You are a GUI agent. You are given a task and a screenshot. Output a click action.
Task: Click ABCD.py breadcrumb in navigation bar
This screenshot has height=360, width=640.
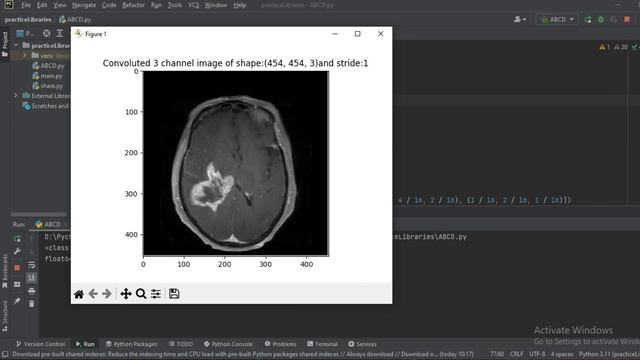(75, 20)
